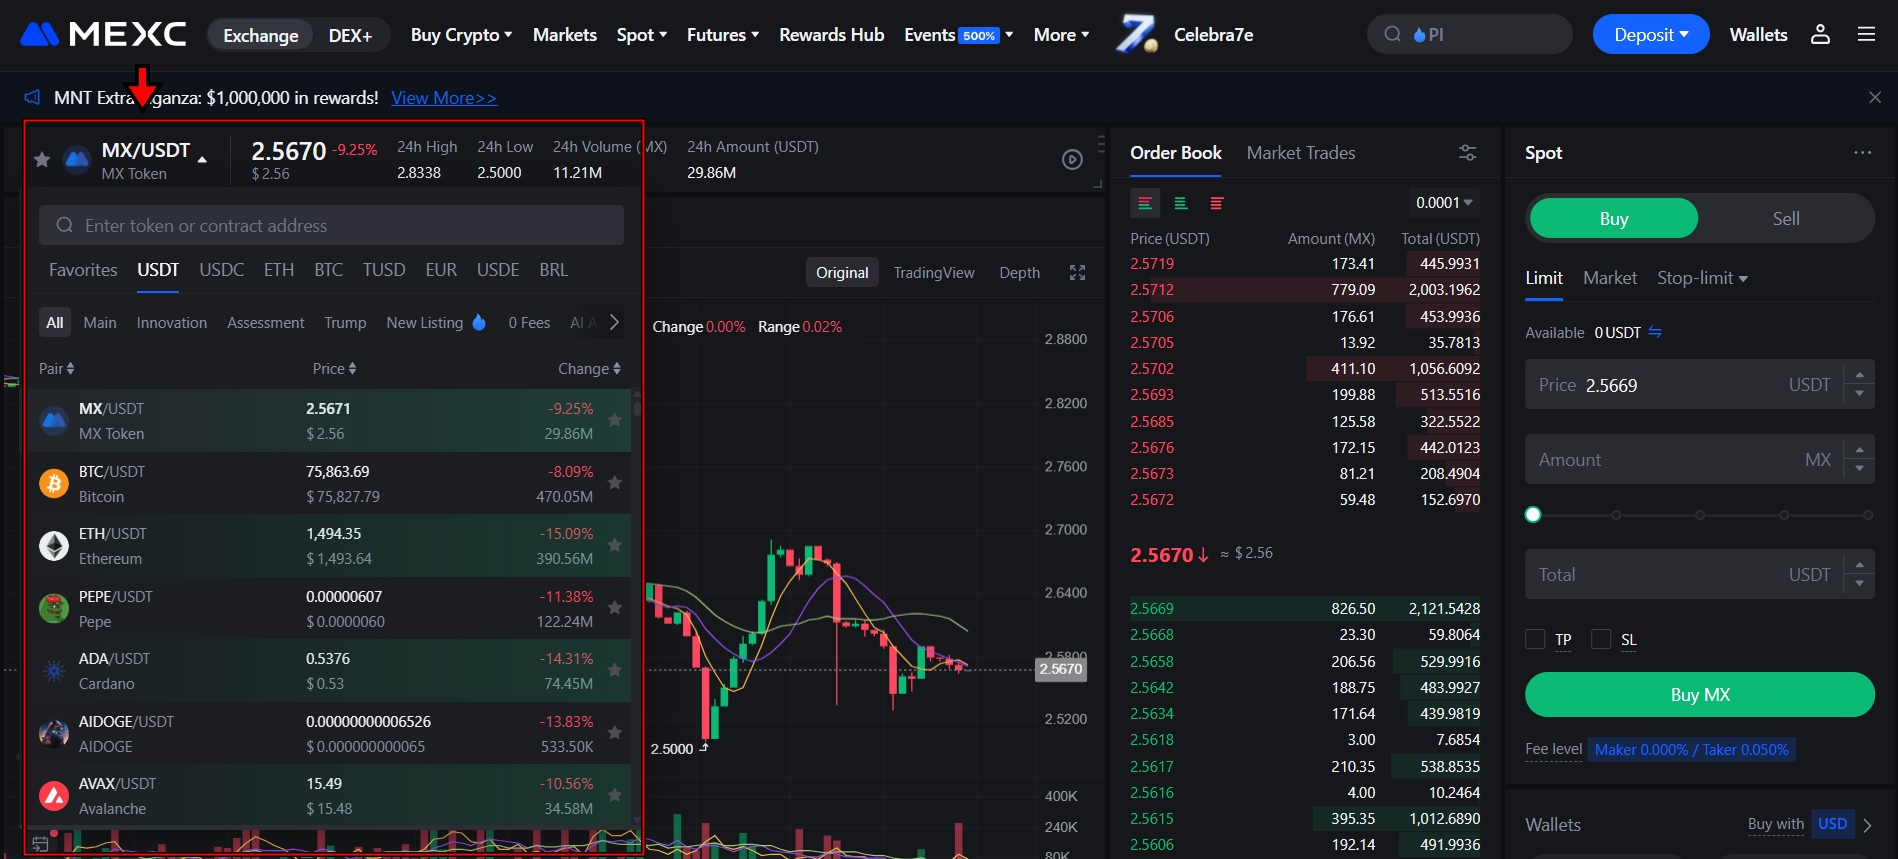Image resolution: width=1898 pixels, height=859 pixels.
Task: Favorite the MX/USDT row star
Action: 615,421
